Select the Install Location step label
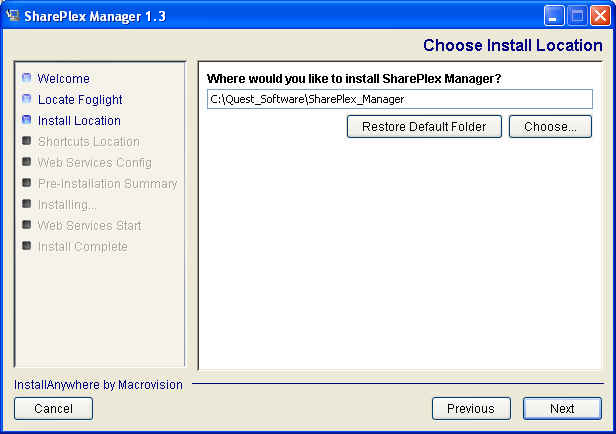The width and height of the screenshot is (616, 434). pos(79,121)
